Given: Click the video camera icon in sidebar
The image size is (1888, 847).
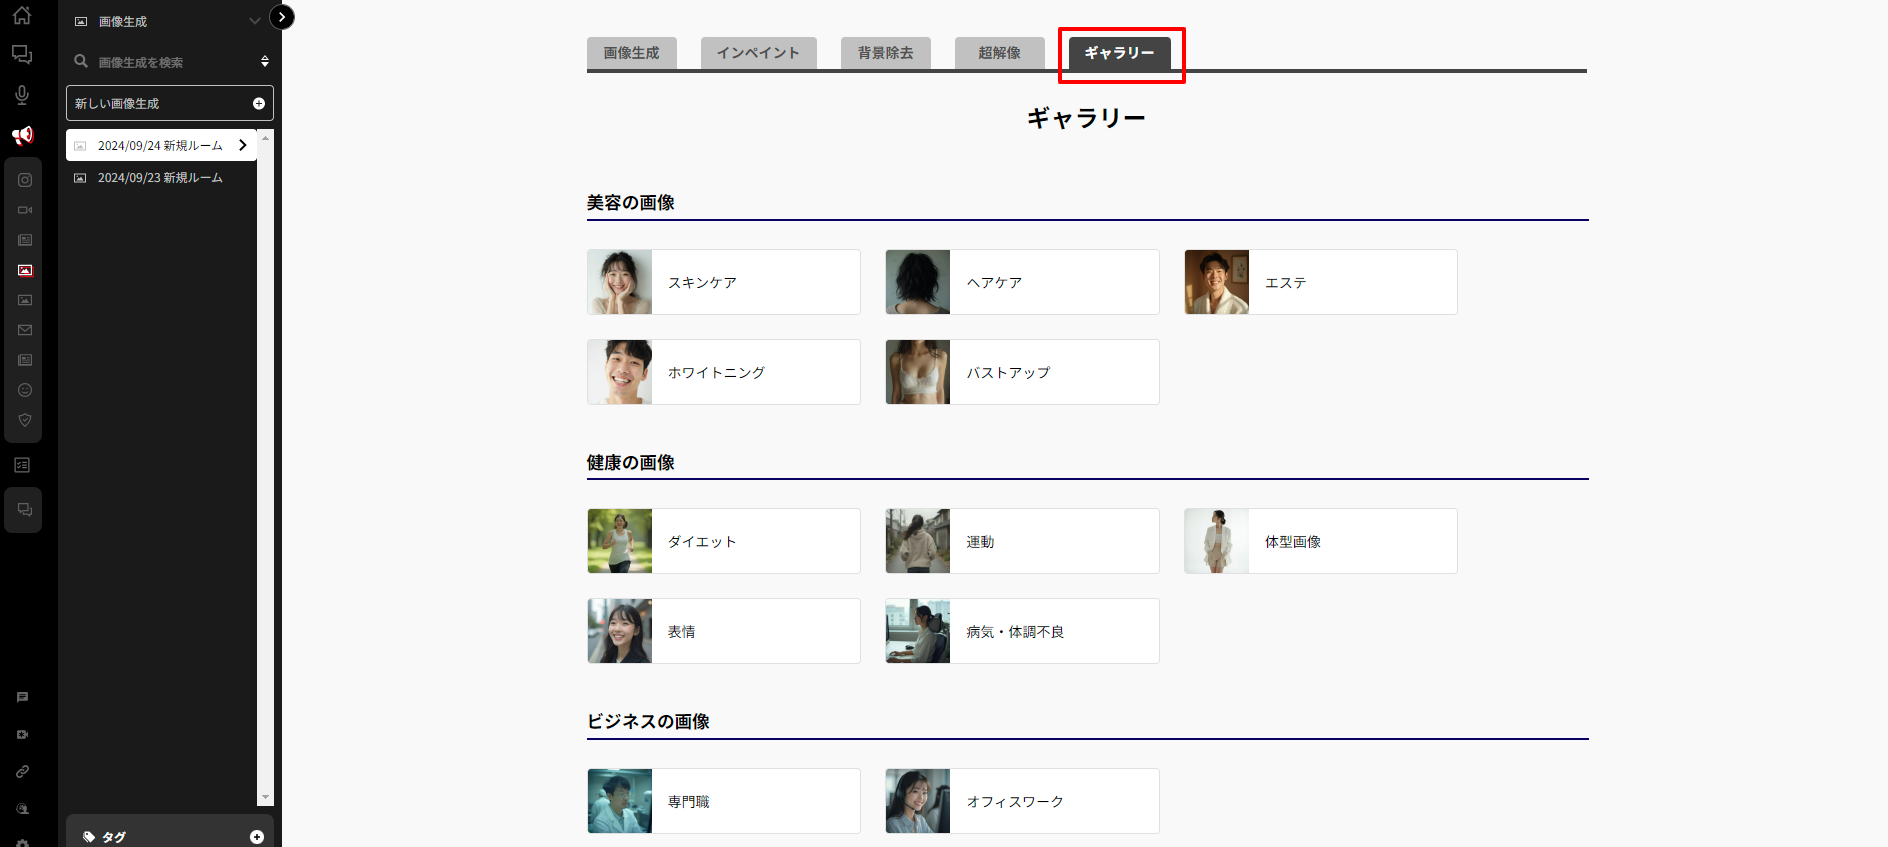Looking at the screenshot, I should (x=25, y=210).
